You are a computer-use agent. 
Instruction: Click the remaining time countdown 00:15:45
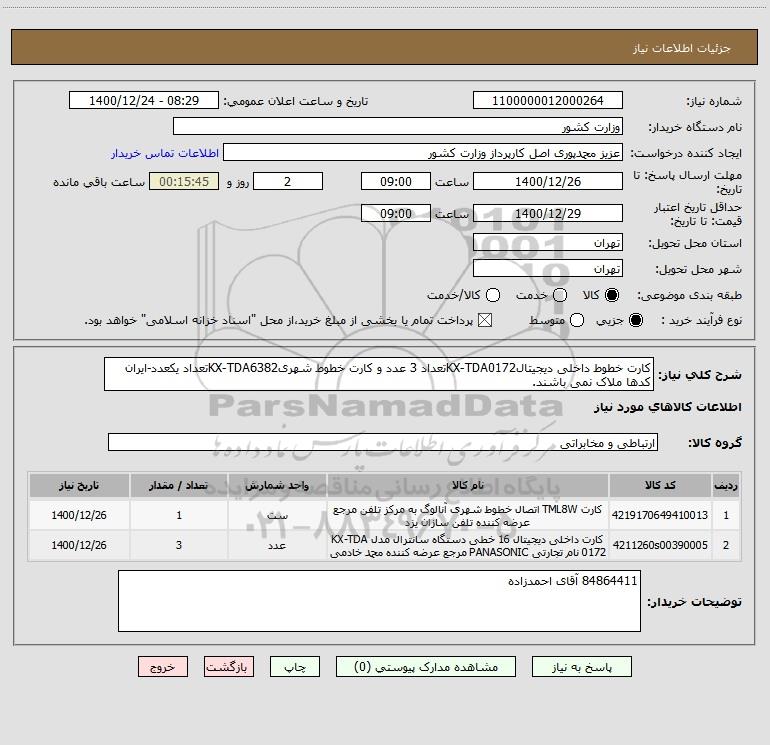click(x=184, y=181)
